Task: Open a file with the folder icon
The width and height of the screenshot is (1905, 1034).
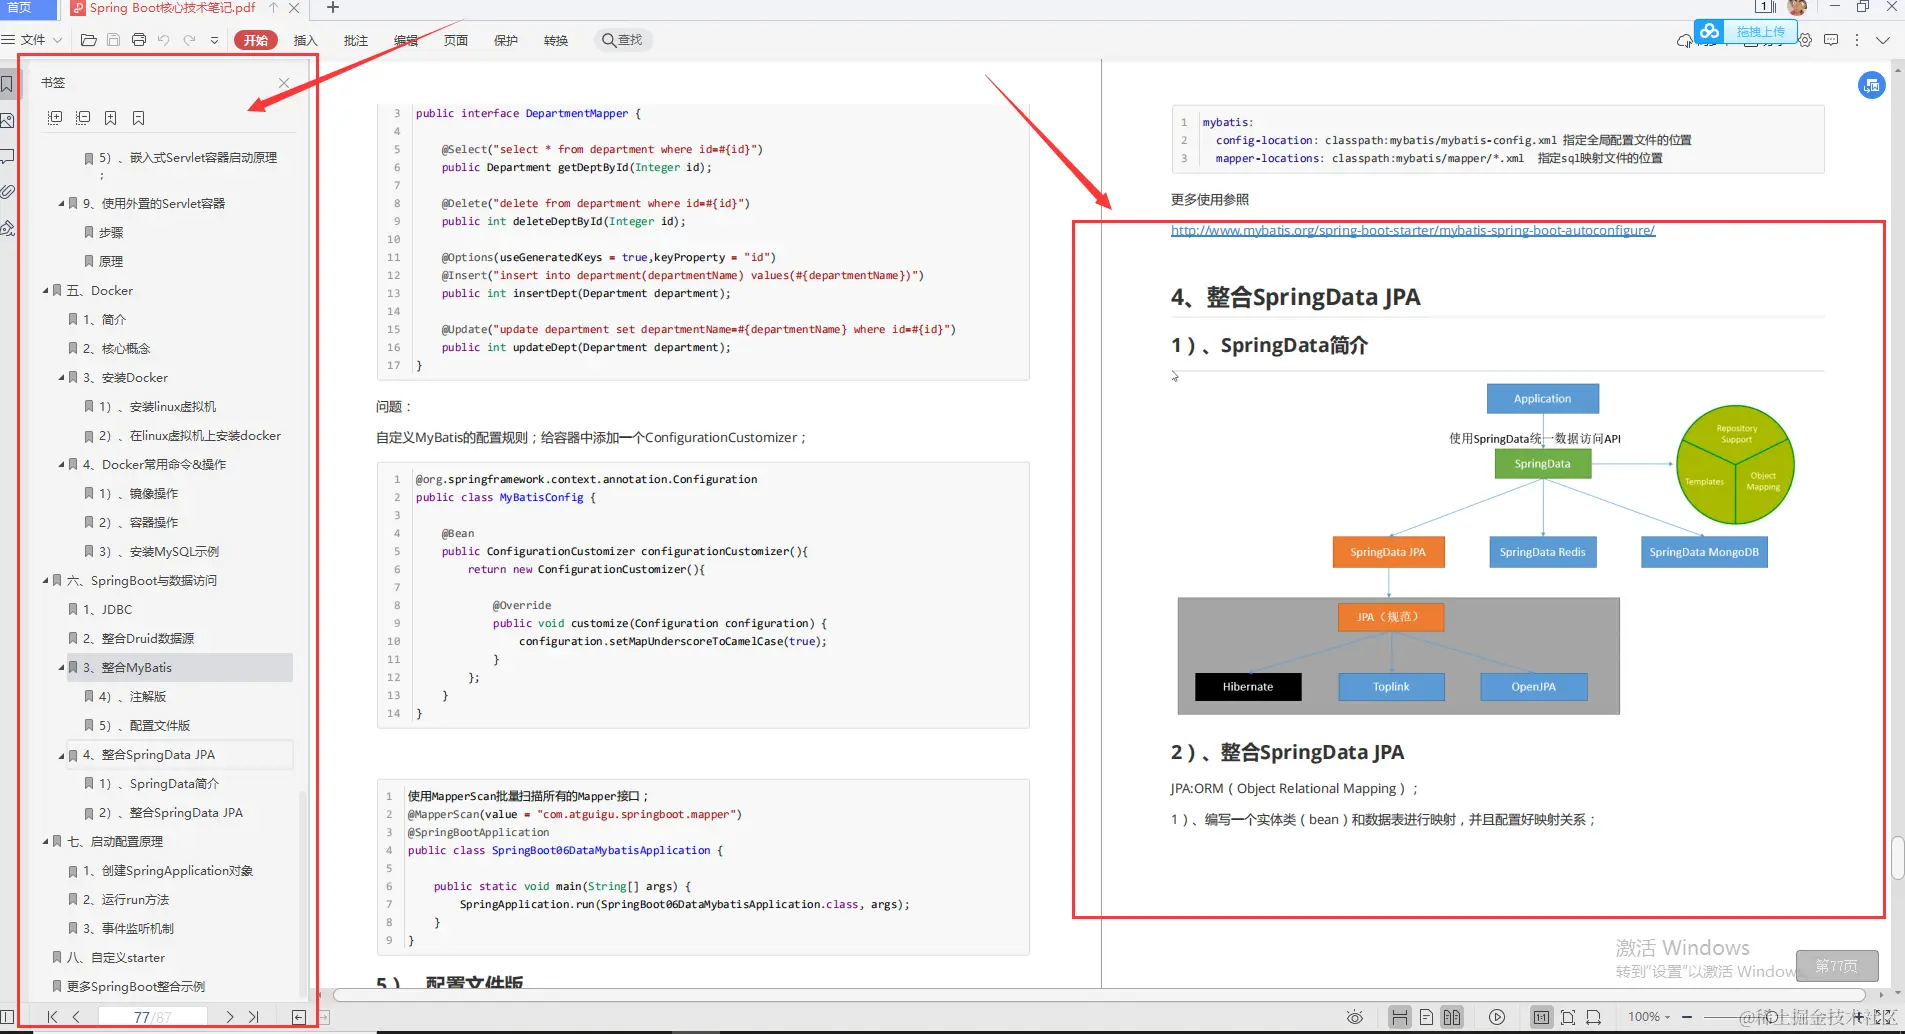Action: [x=89, y=40]
